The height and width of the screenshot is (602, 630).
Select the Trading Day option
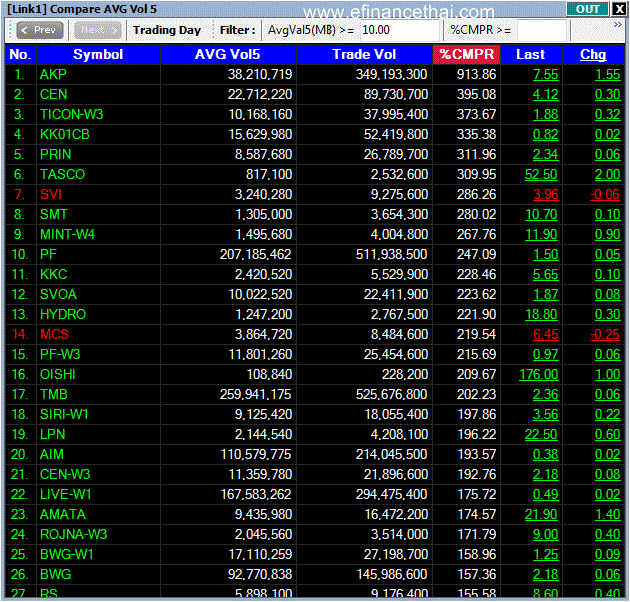click(167, 30)
